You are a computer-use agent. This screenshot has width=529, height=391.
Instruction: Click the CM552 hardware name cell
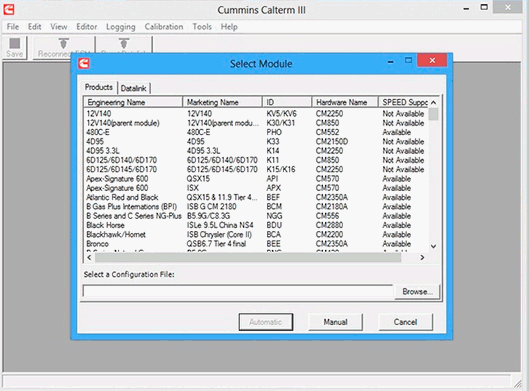[x=327, y=132]
